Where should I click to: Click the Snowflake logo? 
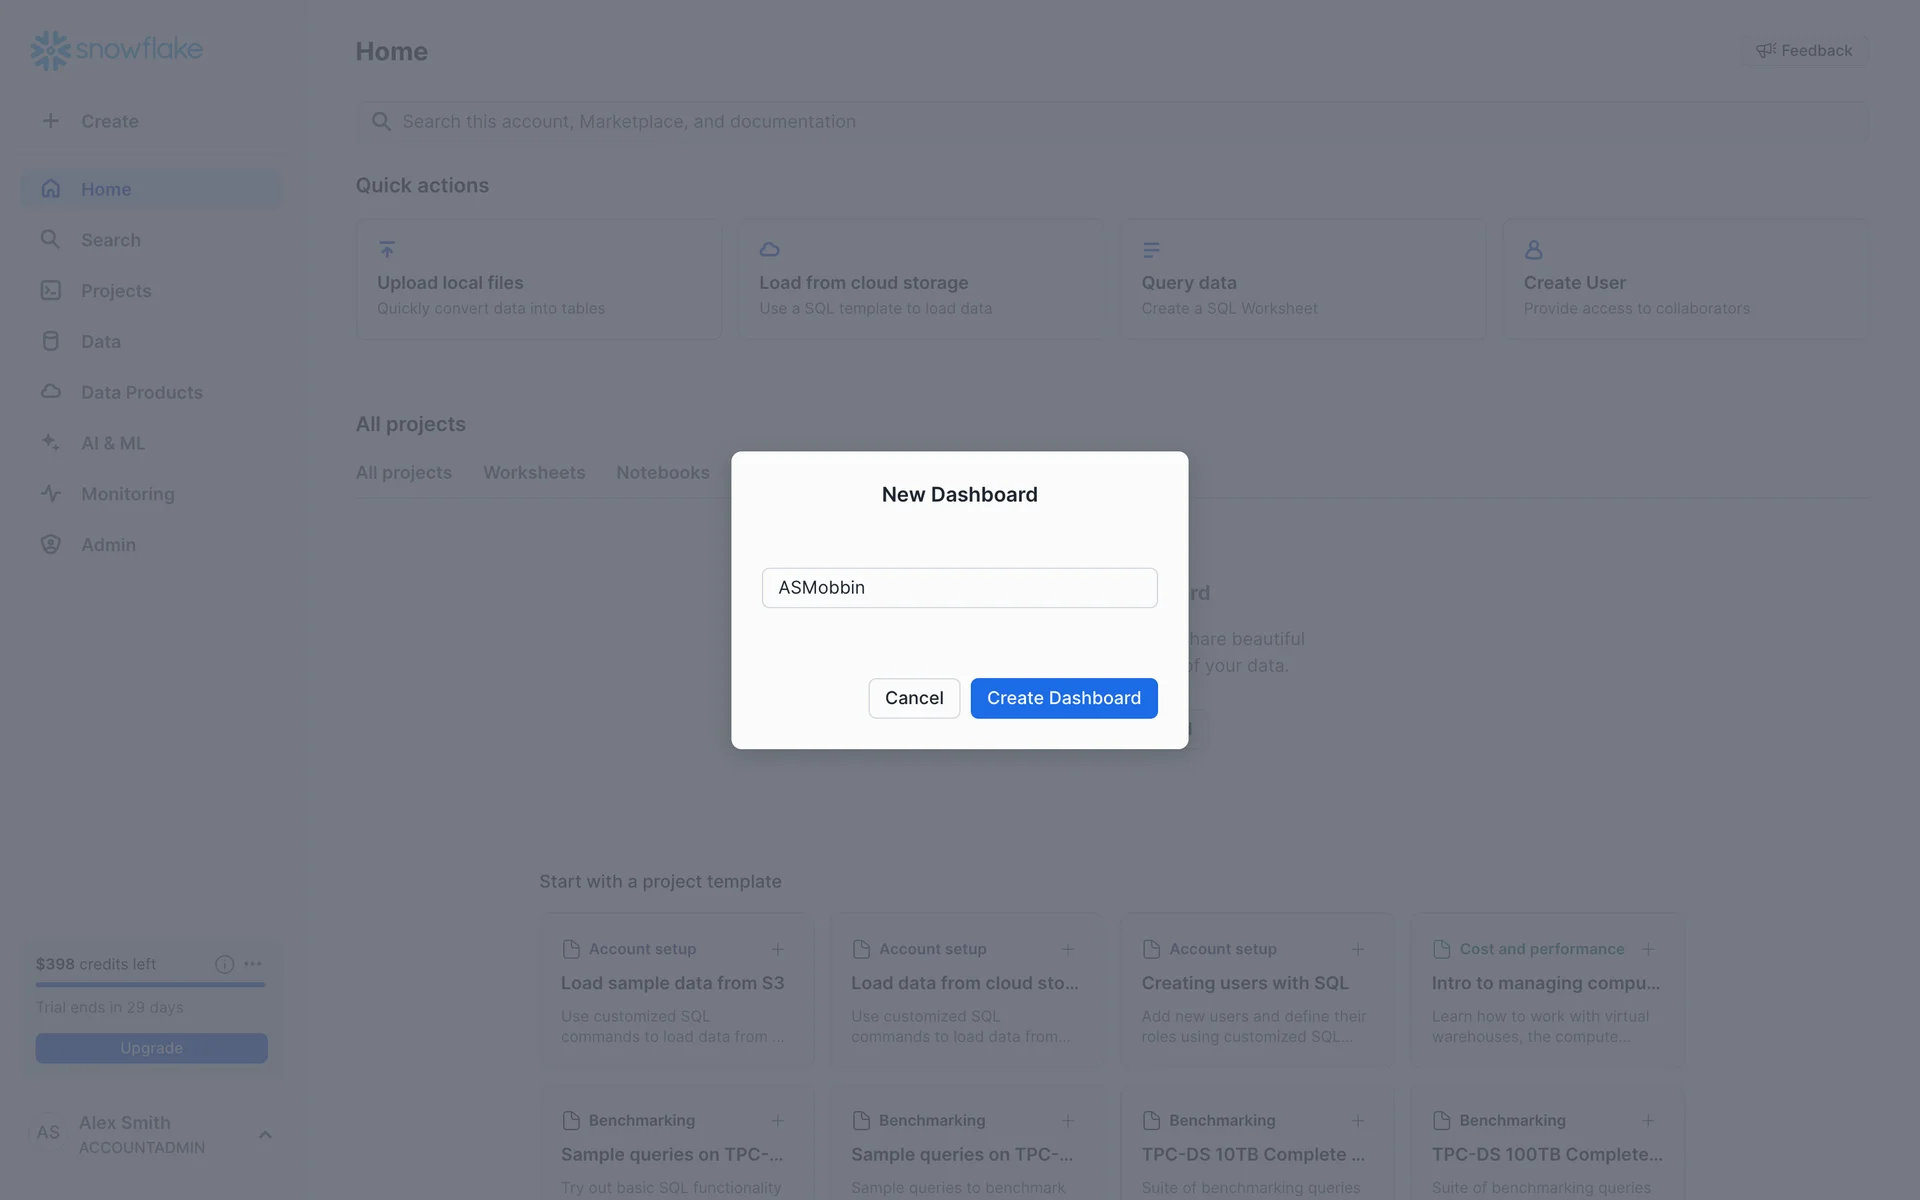click(116, 49)
